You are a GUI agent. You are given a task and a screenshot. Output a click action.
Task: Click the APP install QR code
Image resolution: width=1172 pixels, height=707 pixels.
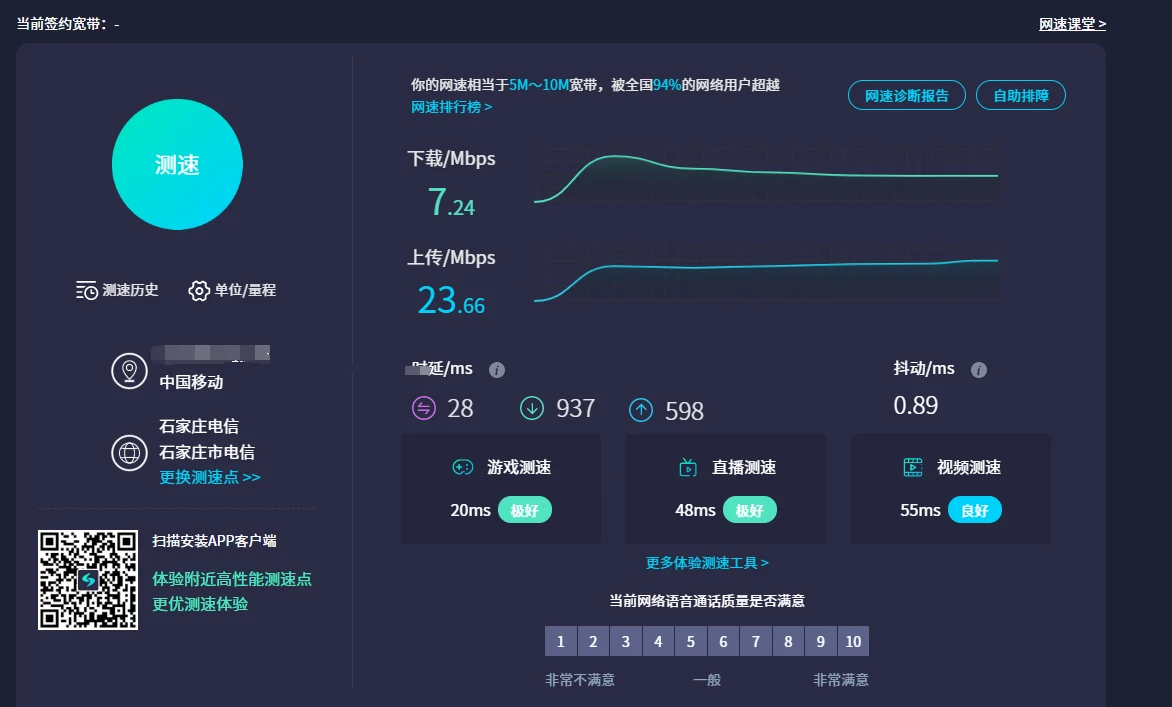click(x=88, y=580)
